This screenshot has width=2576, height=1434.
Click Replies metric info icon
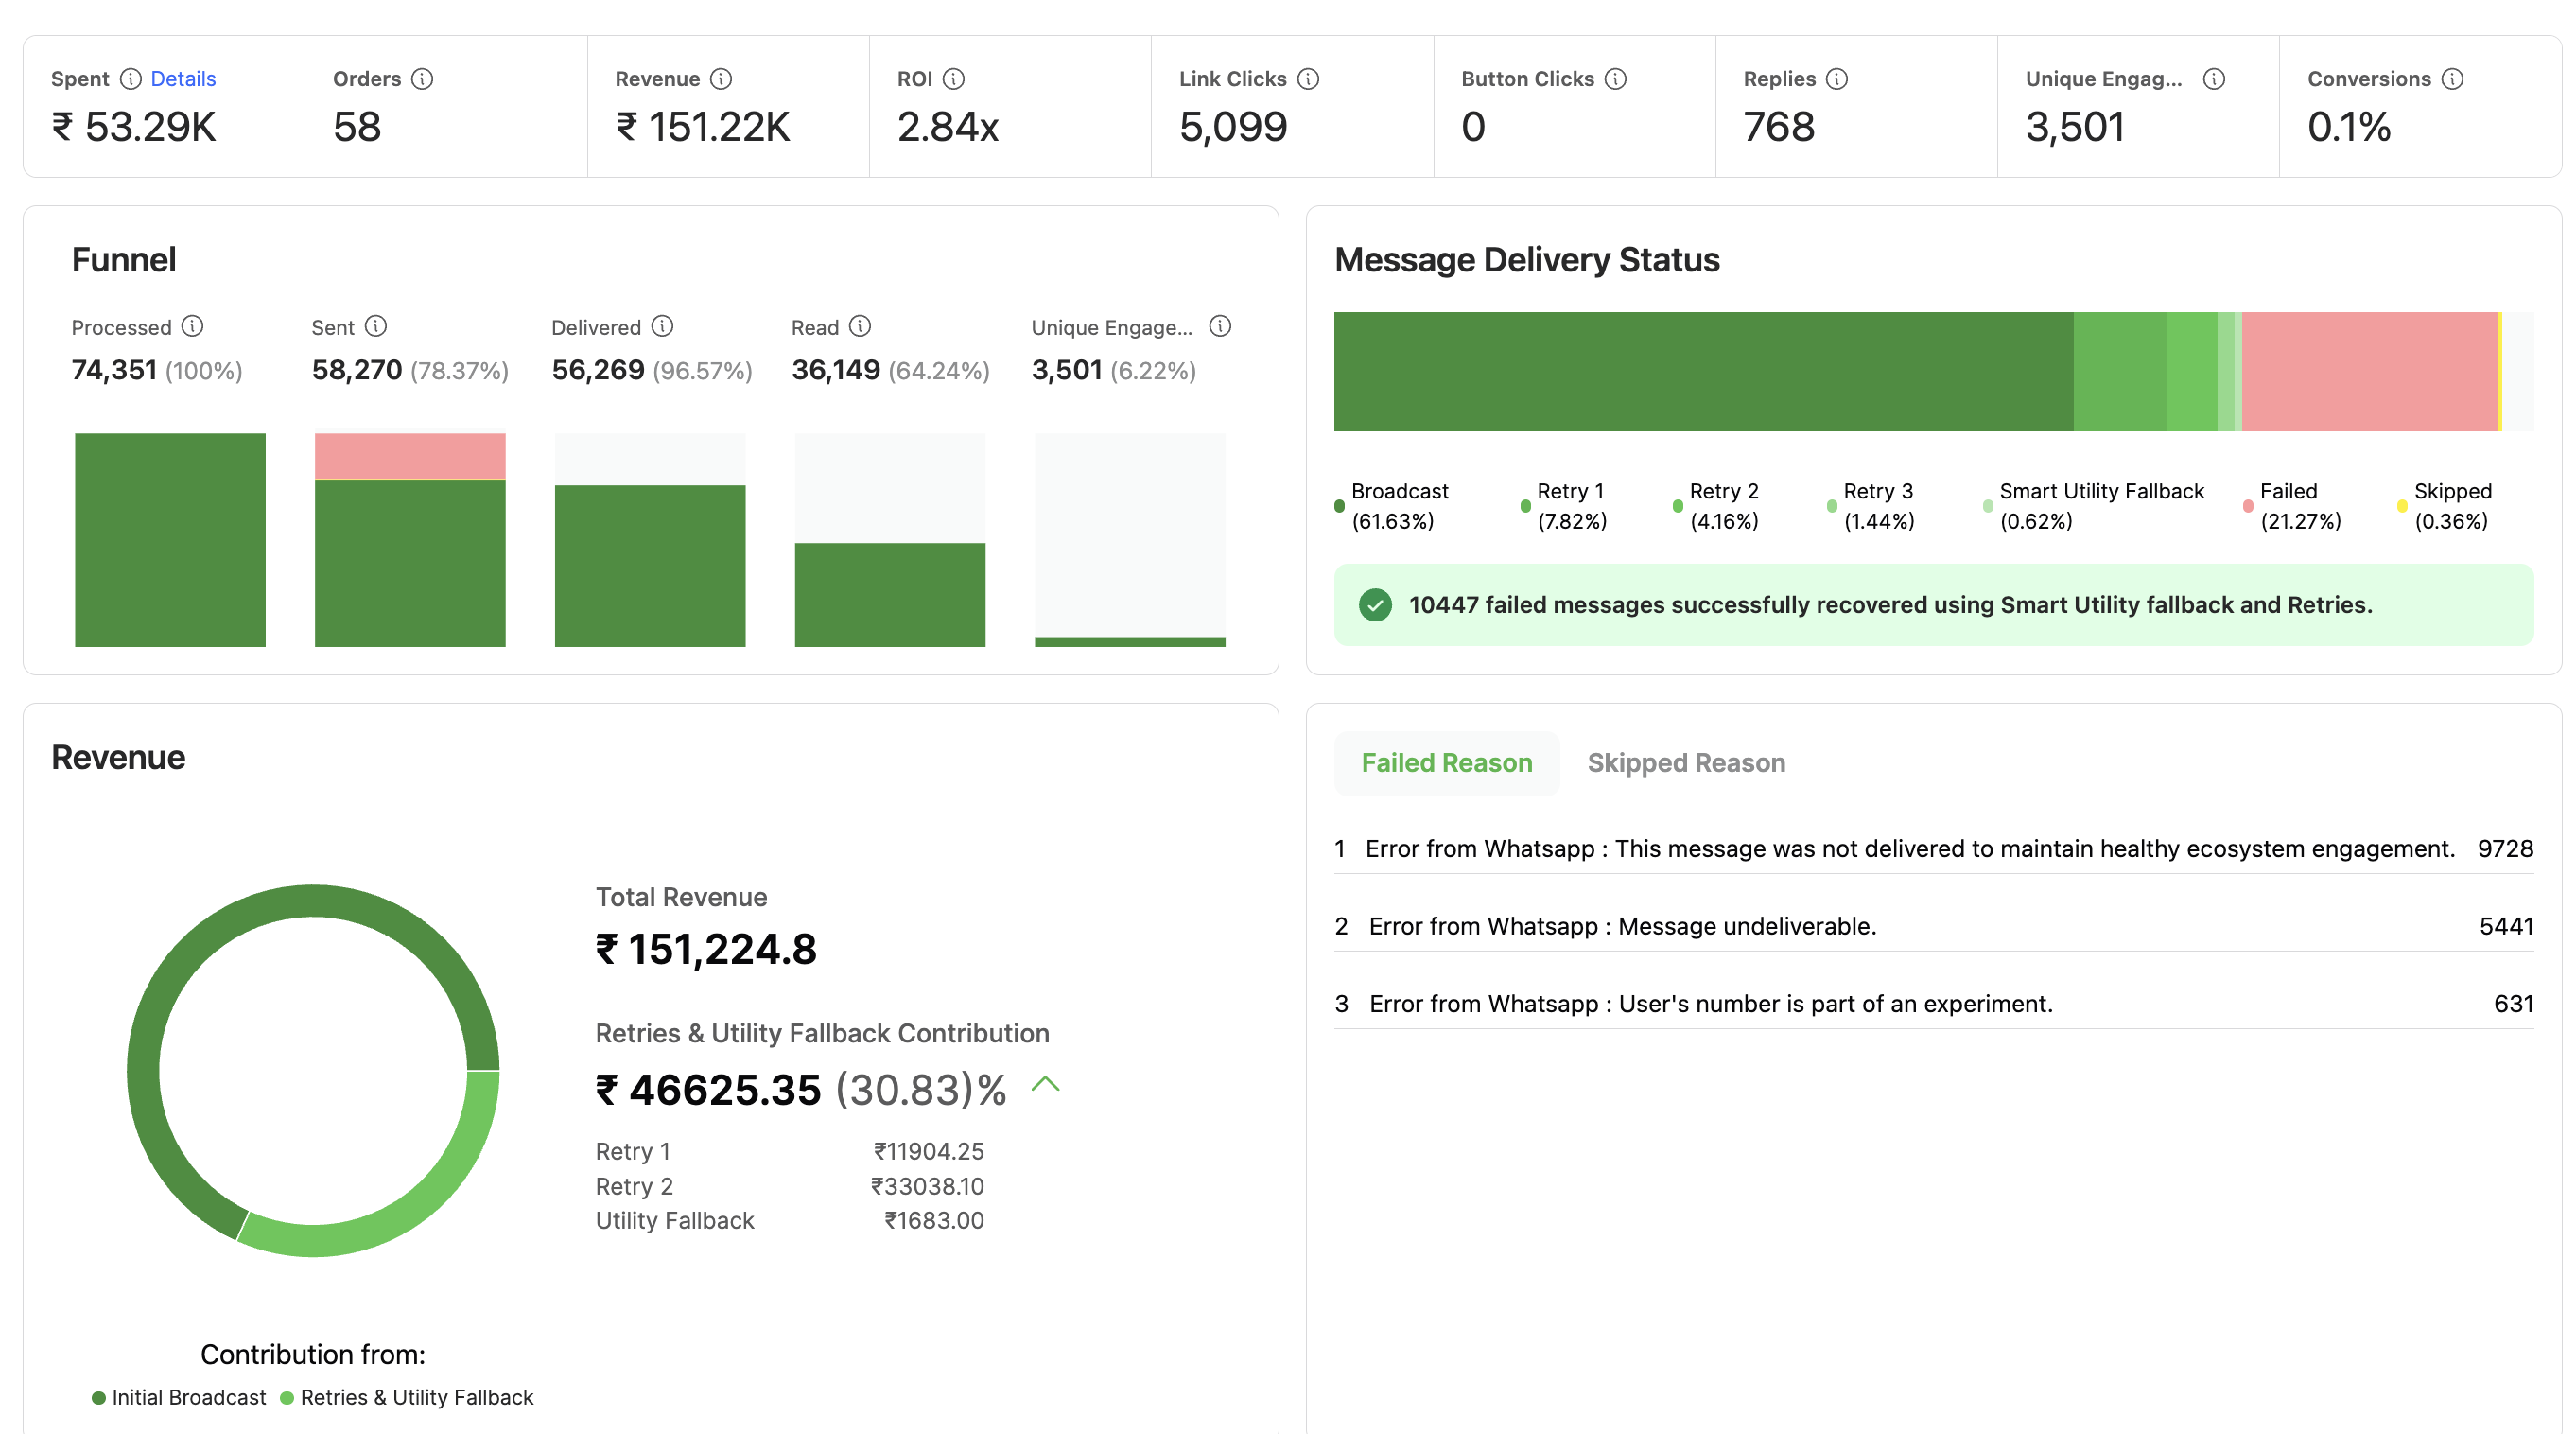coord(1837,79)
